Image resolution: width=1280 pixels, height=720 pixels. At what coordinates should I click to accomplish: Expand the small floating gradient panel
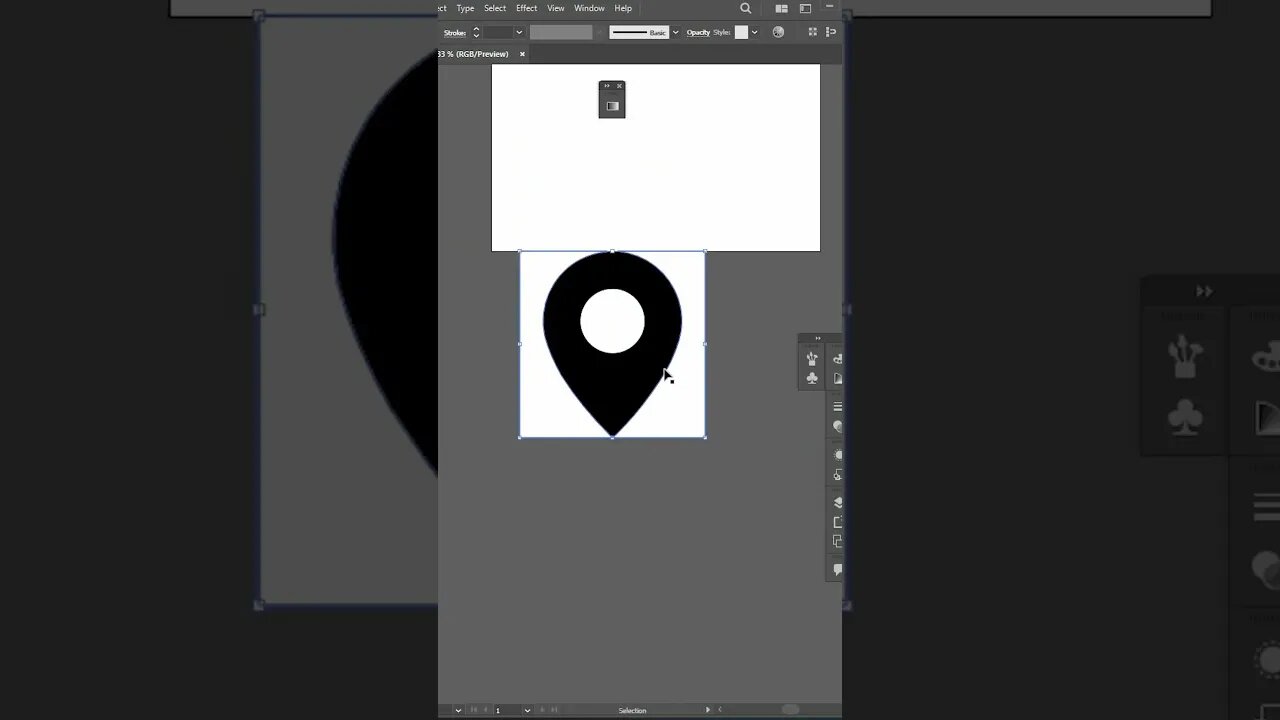coord(606,86)
